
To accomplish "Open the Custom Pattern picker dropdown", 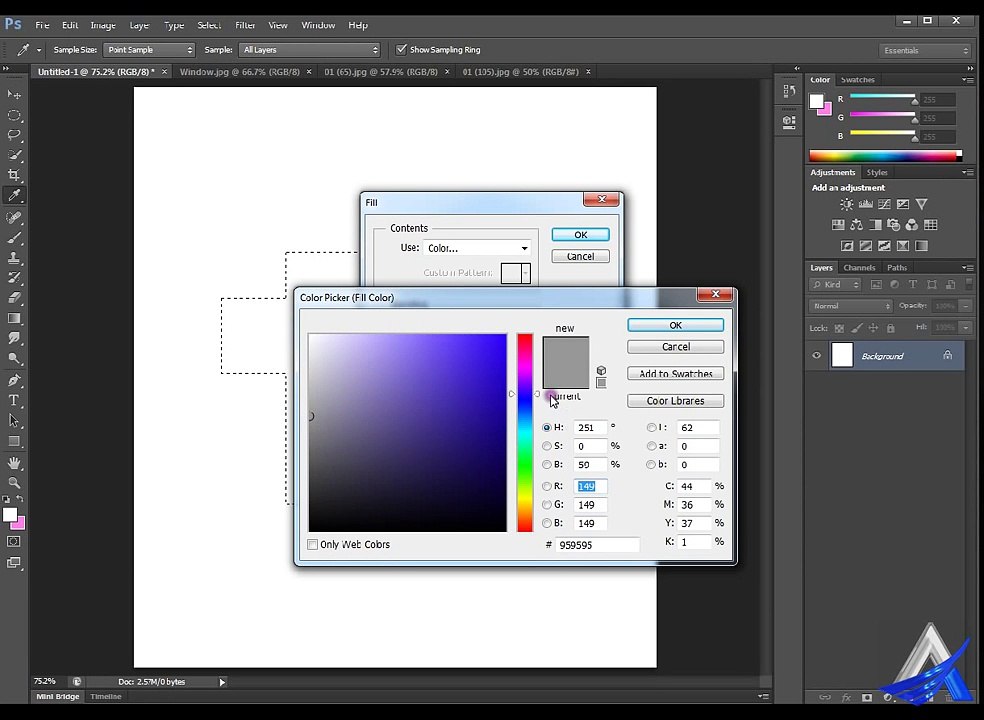I will (x=526, y=273).
